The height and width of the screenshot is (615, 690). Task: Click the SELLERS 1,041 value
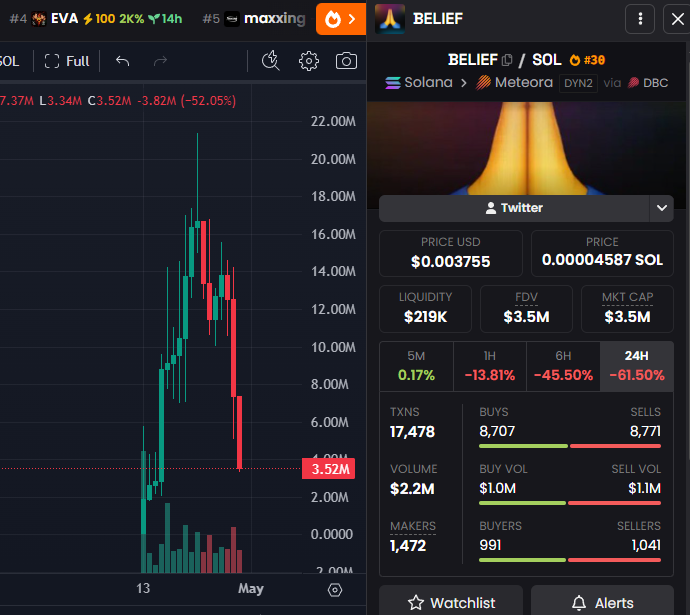pos(646,545)
